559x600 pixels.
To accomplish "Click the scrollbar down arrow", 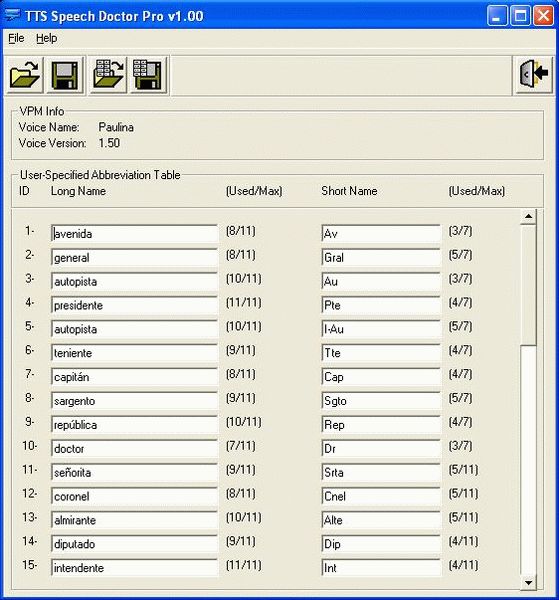I will pos(528,582).
